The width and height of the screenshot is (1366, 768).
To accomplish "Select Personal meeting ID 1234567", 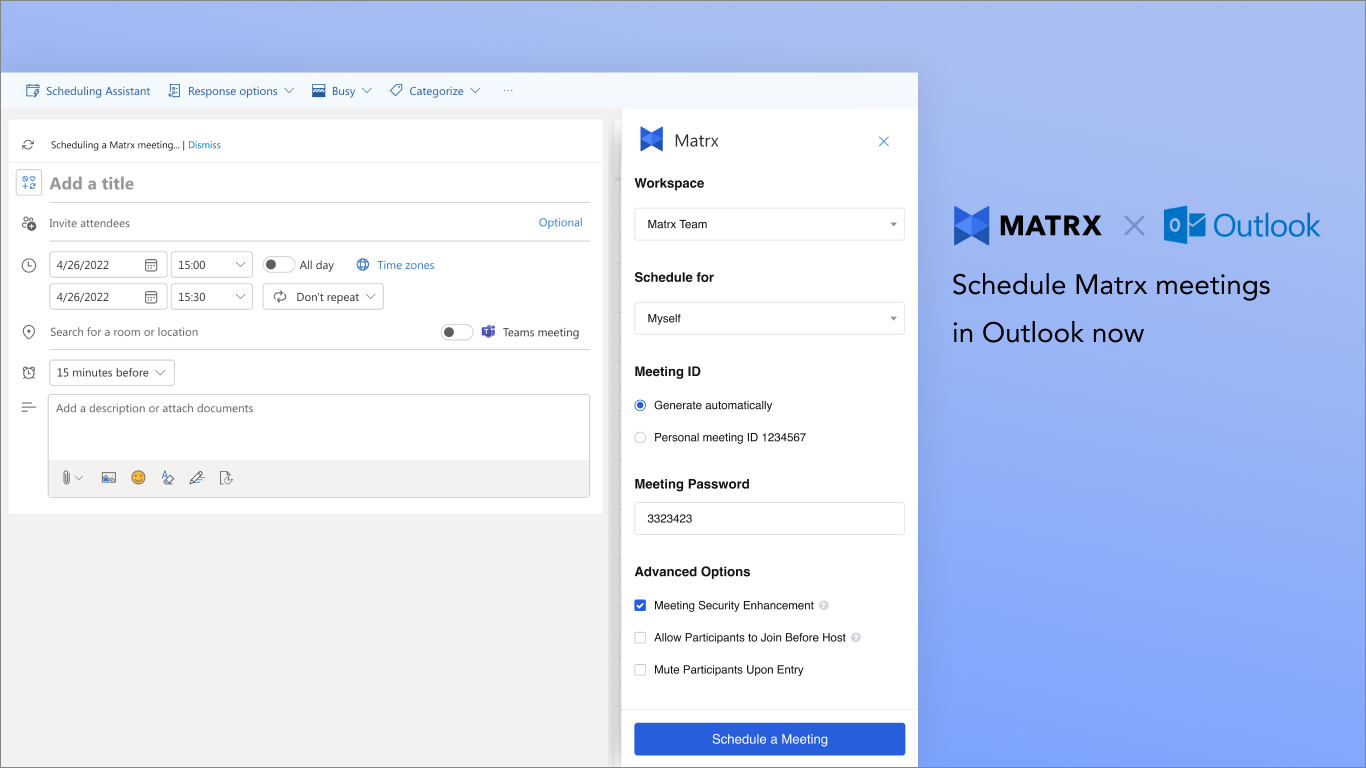I will click(x=640, y=437).
